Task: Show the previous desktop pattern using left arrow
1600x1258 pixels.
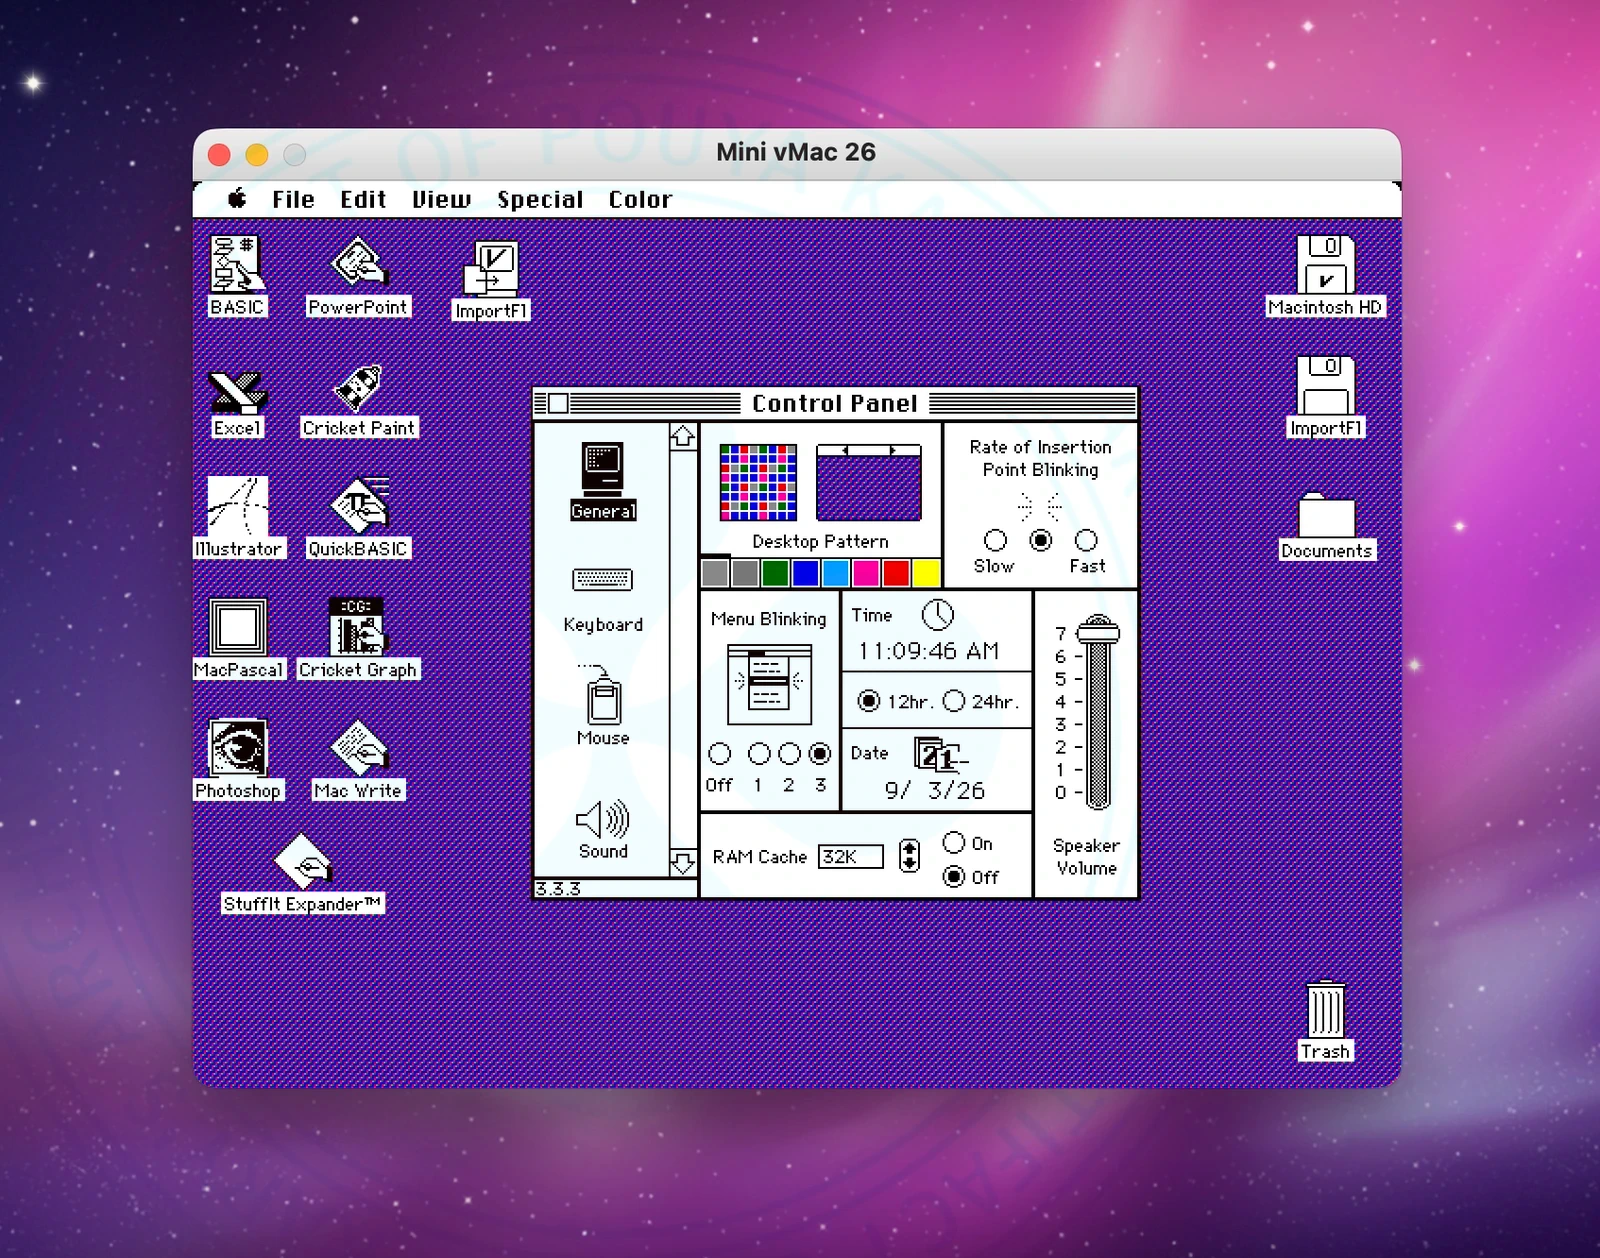Action: click(846, 451)
